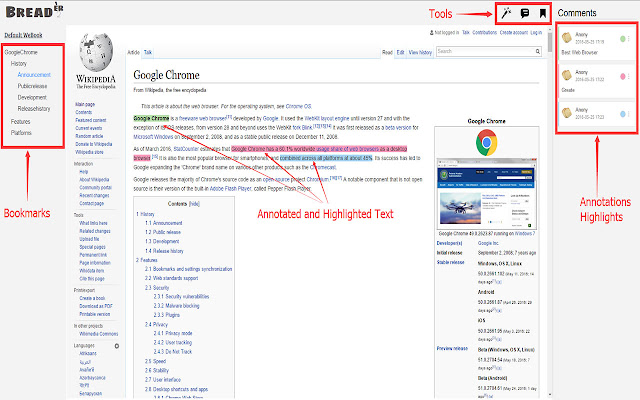The width and height of the screenshot is (640, 400).
Task: Click the Breader logo
Action: click(34, 11)
